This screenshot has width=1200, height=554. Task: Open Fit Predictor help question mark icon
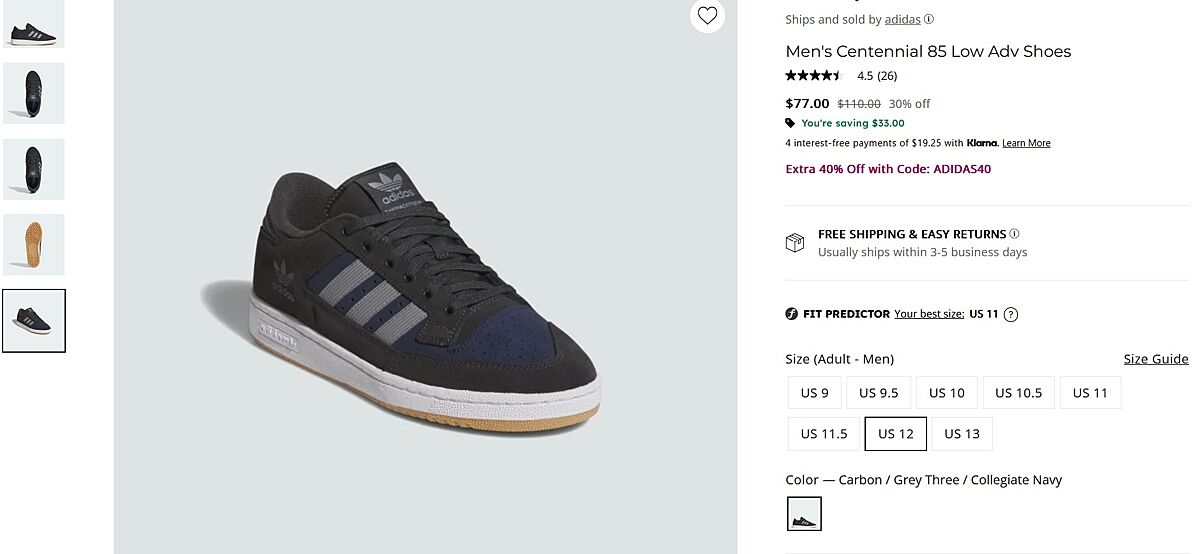1011,314
